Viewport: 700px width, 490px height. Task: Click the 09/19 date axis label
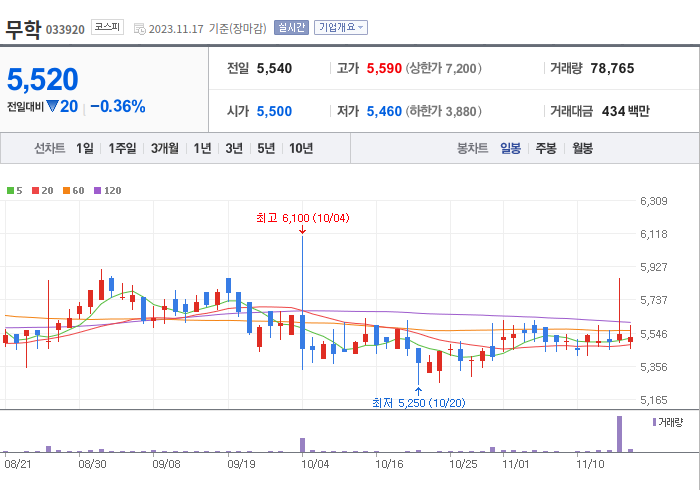[242, 464]
